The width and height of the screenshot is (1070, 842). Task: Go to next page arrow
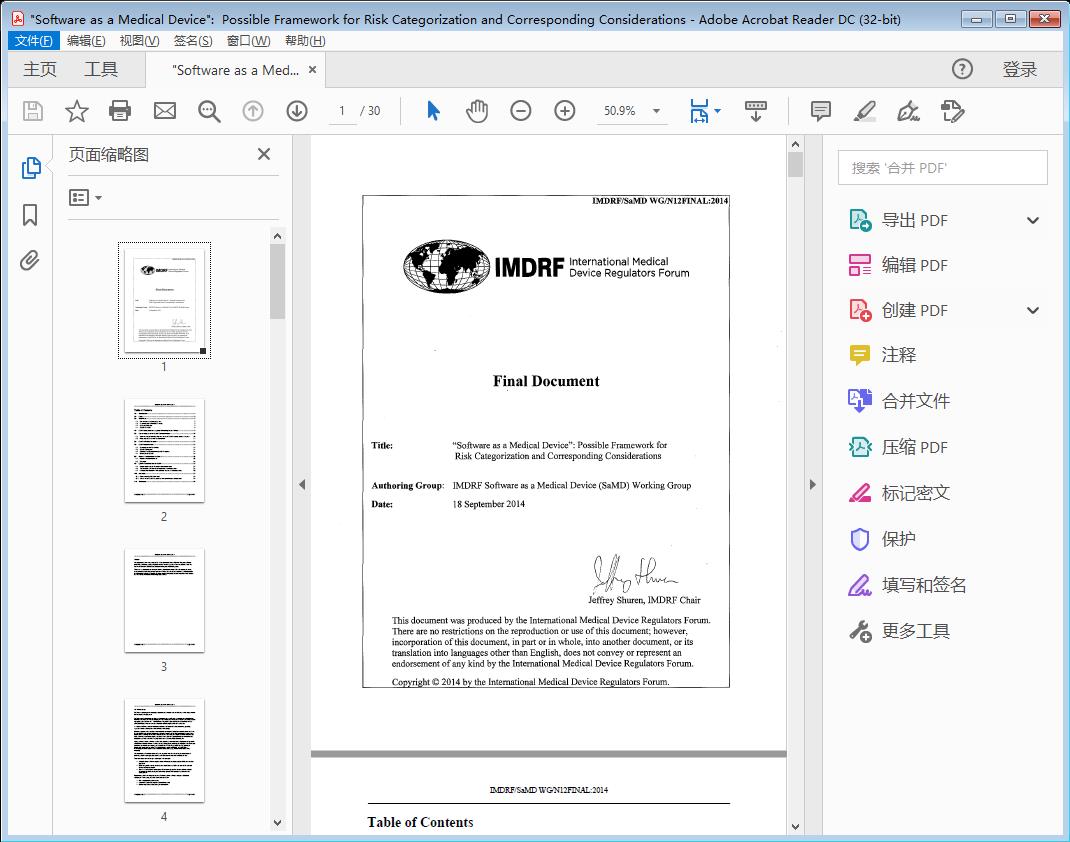(297, 111)
